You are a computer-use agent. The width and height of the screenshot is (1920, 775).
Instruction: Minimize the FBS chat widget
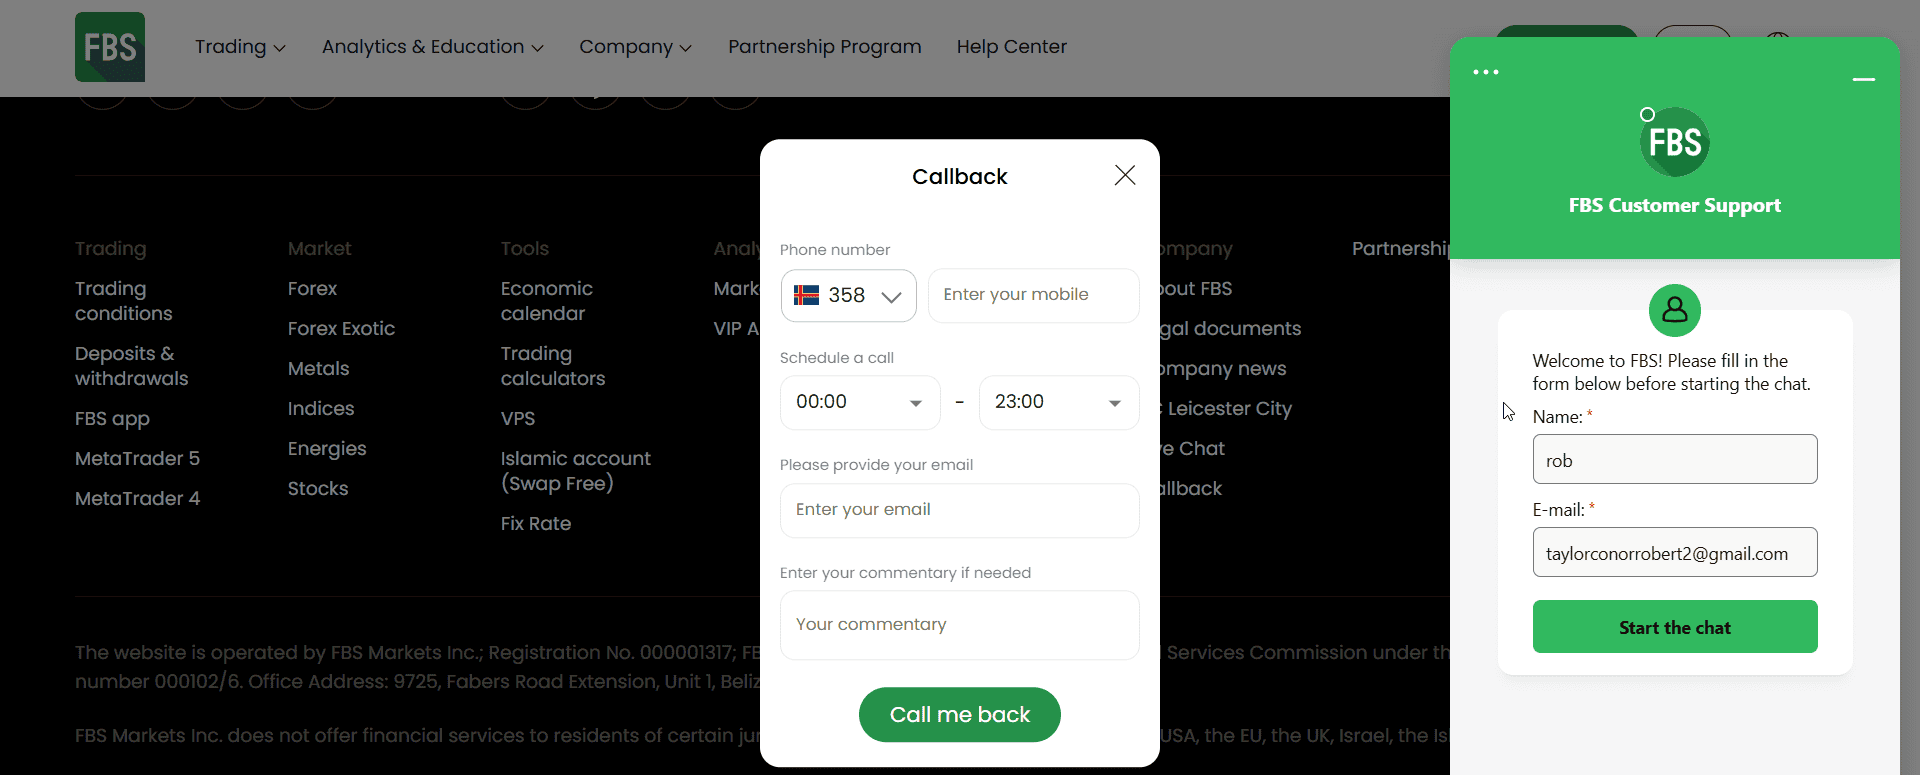[x=1864, y=79]
